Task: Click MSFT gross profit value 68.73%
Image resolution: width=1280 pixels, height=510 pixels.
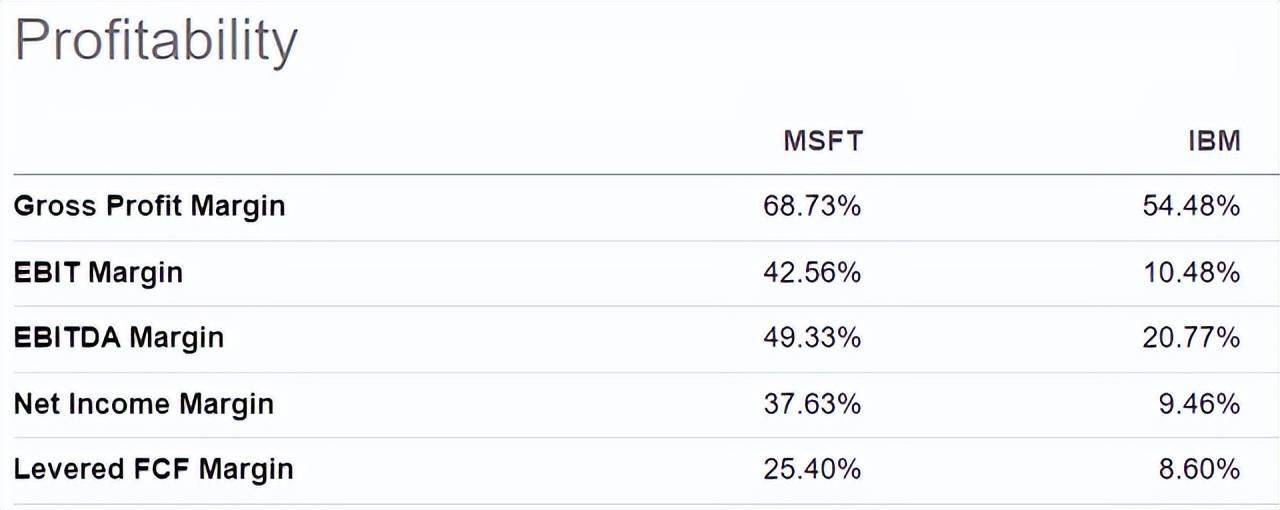Action: coord(811,206)
